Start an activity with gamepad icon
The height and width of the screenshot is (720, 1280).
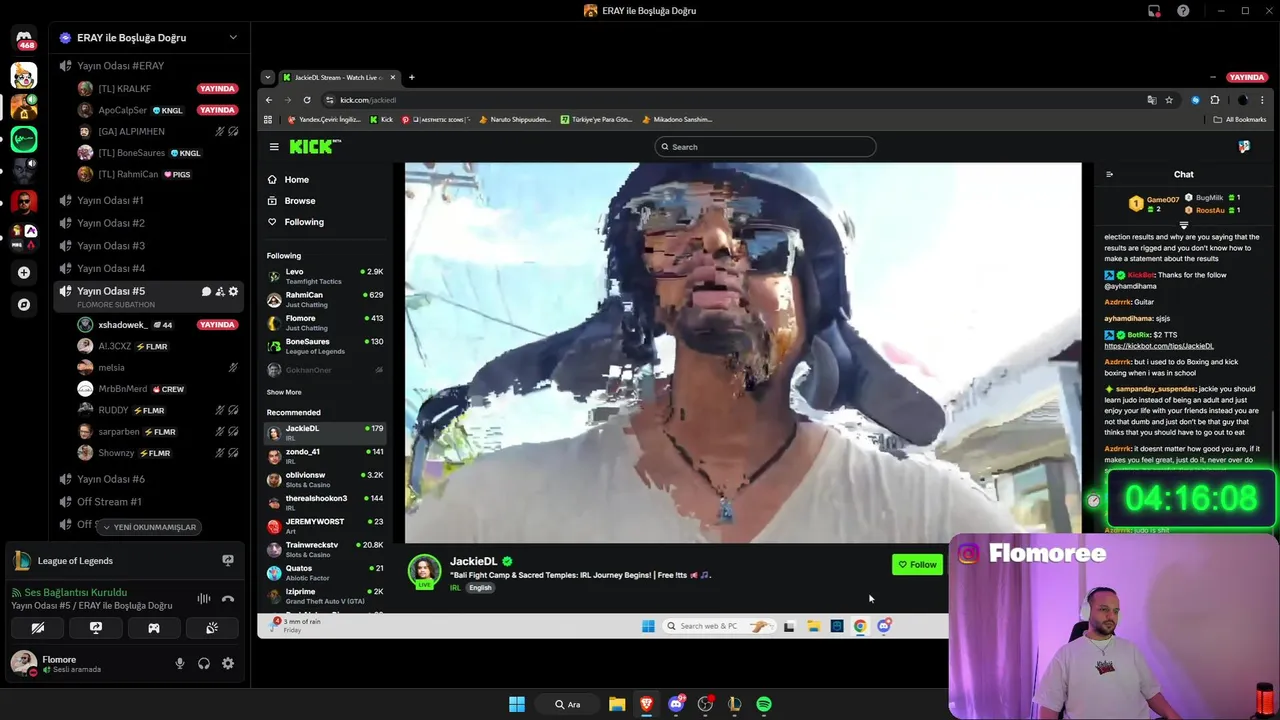tap(154, 628)
